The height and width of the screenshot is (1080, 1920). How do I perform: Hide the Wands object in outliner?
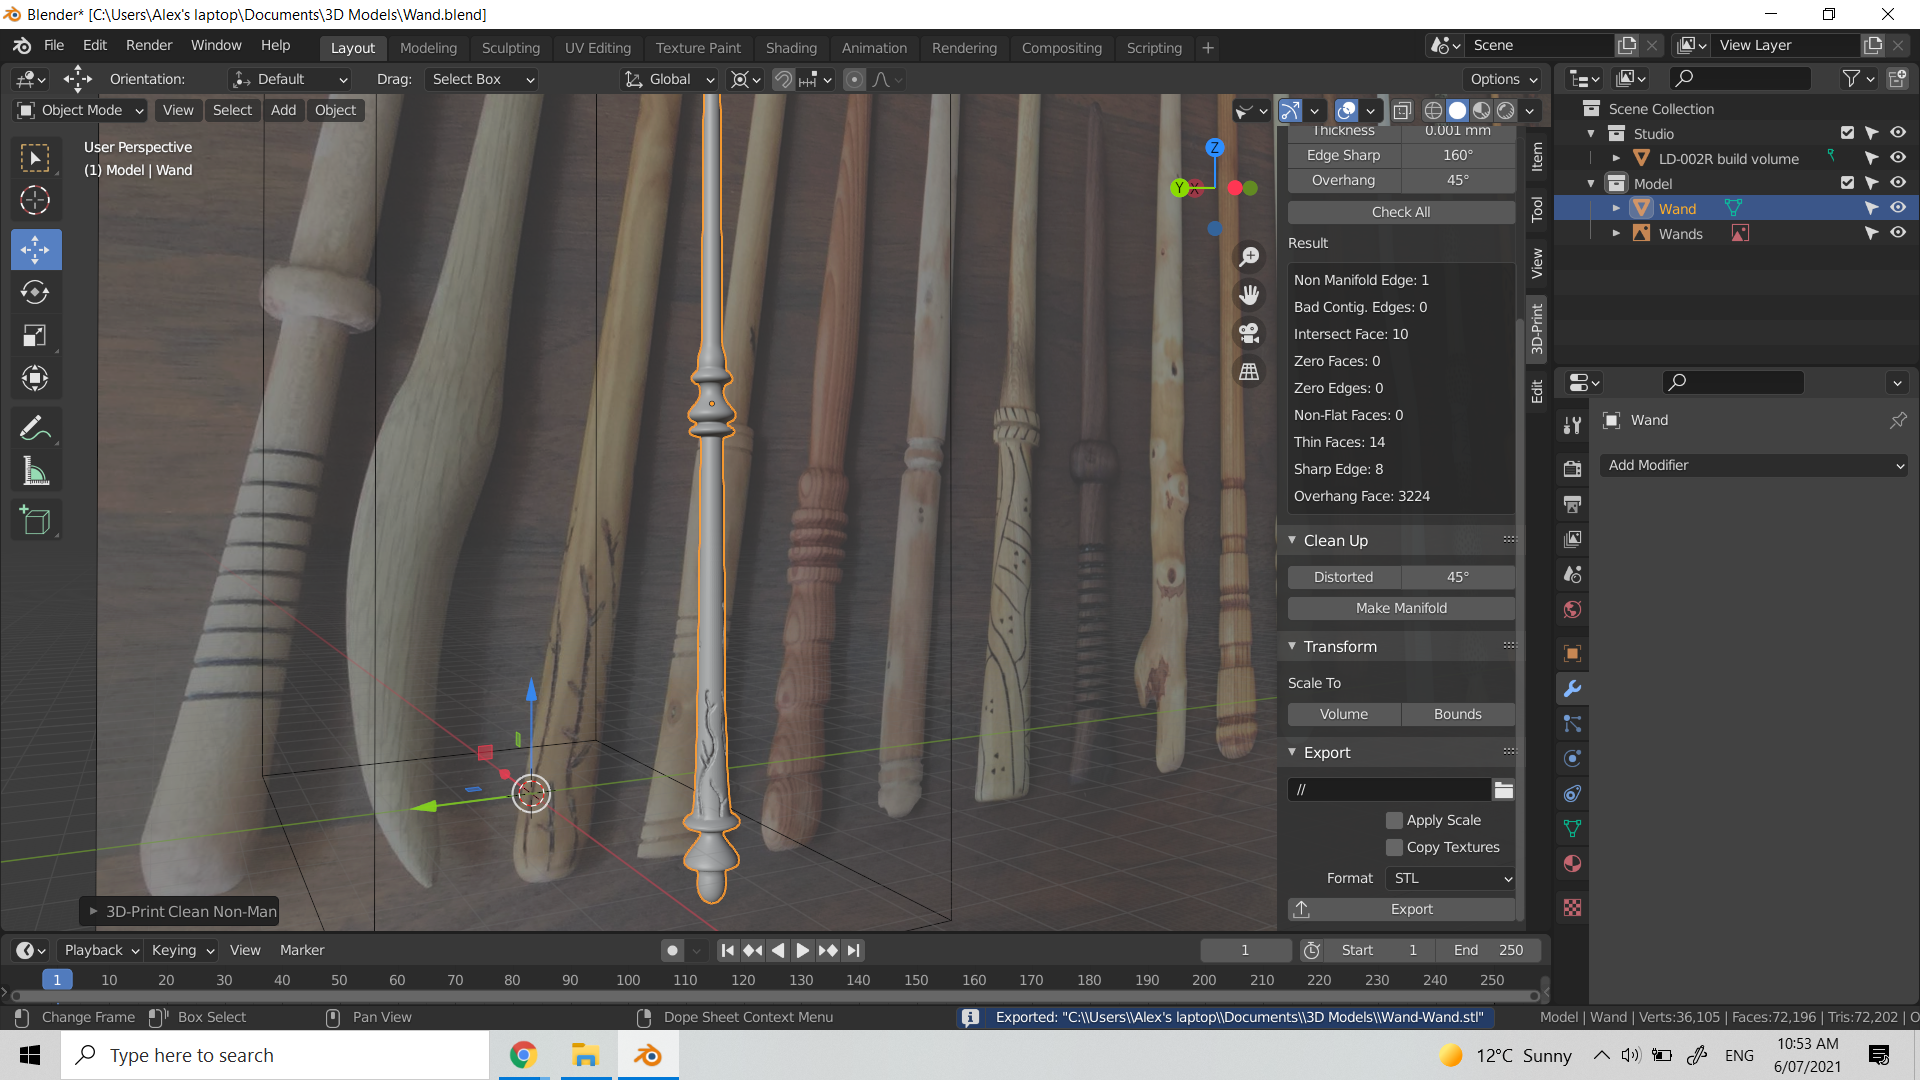pos(1897,233)
